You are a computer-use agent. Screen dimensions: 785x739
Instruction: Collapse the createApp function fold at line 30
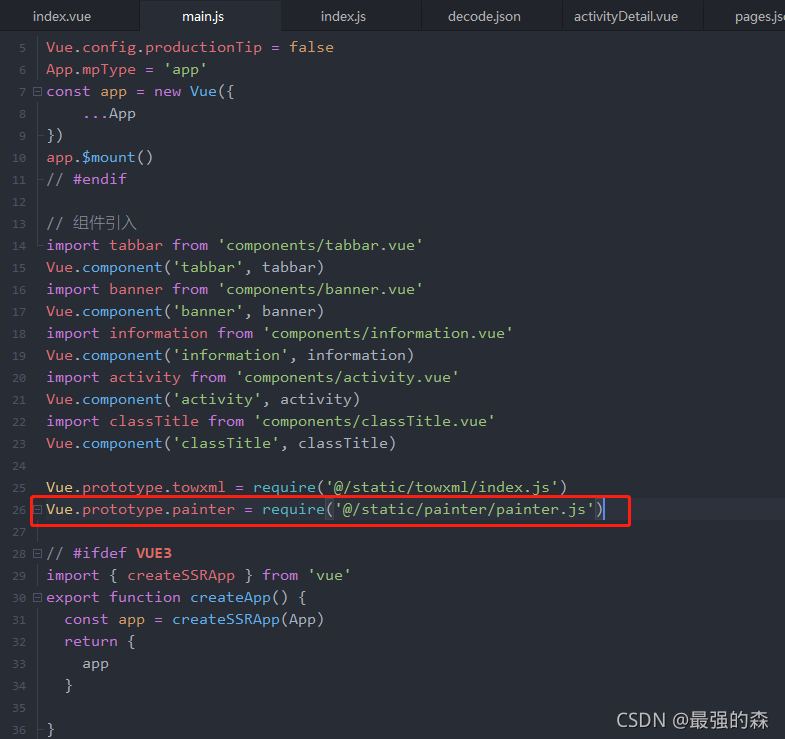pyautogui.click(x=37, y=598)
